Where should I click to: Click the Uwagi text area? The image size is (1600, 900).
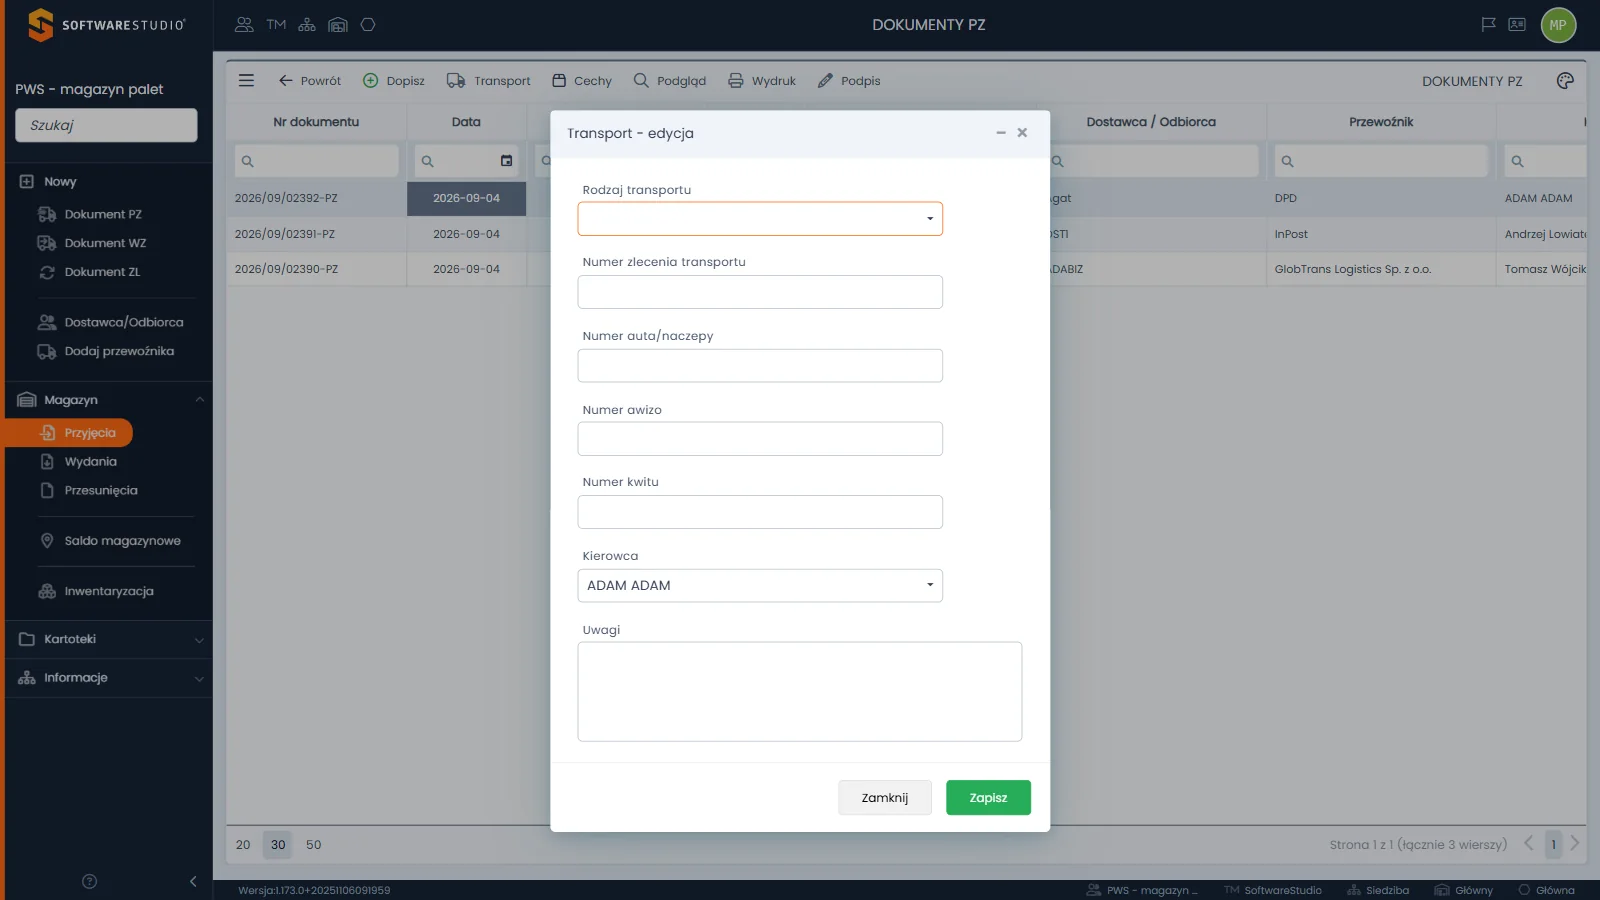800,692
